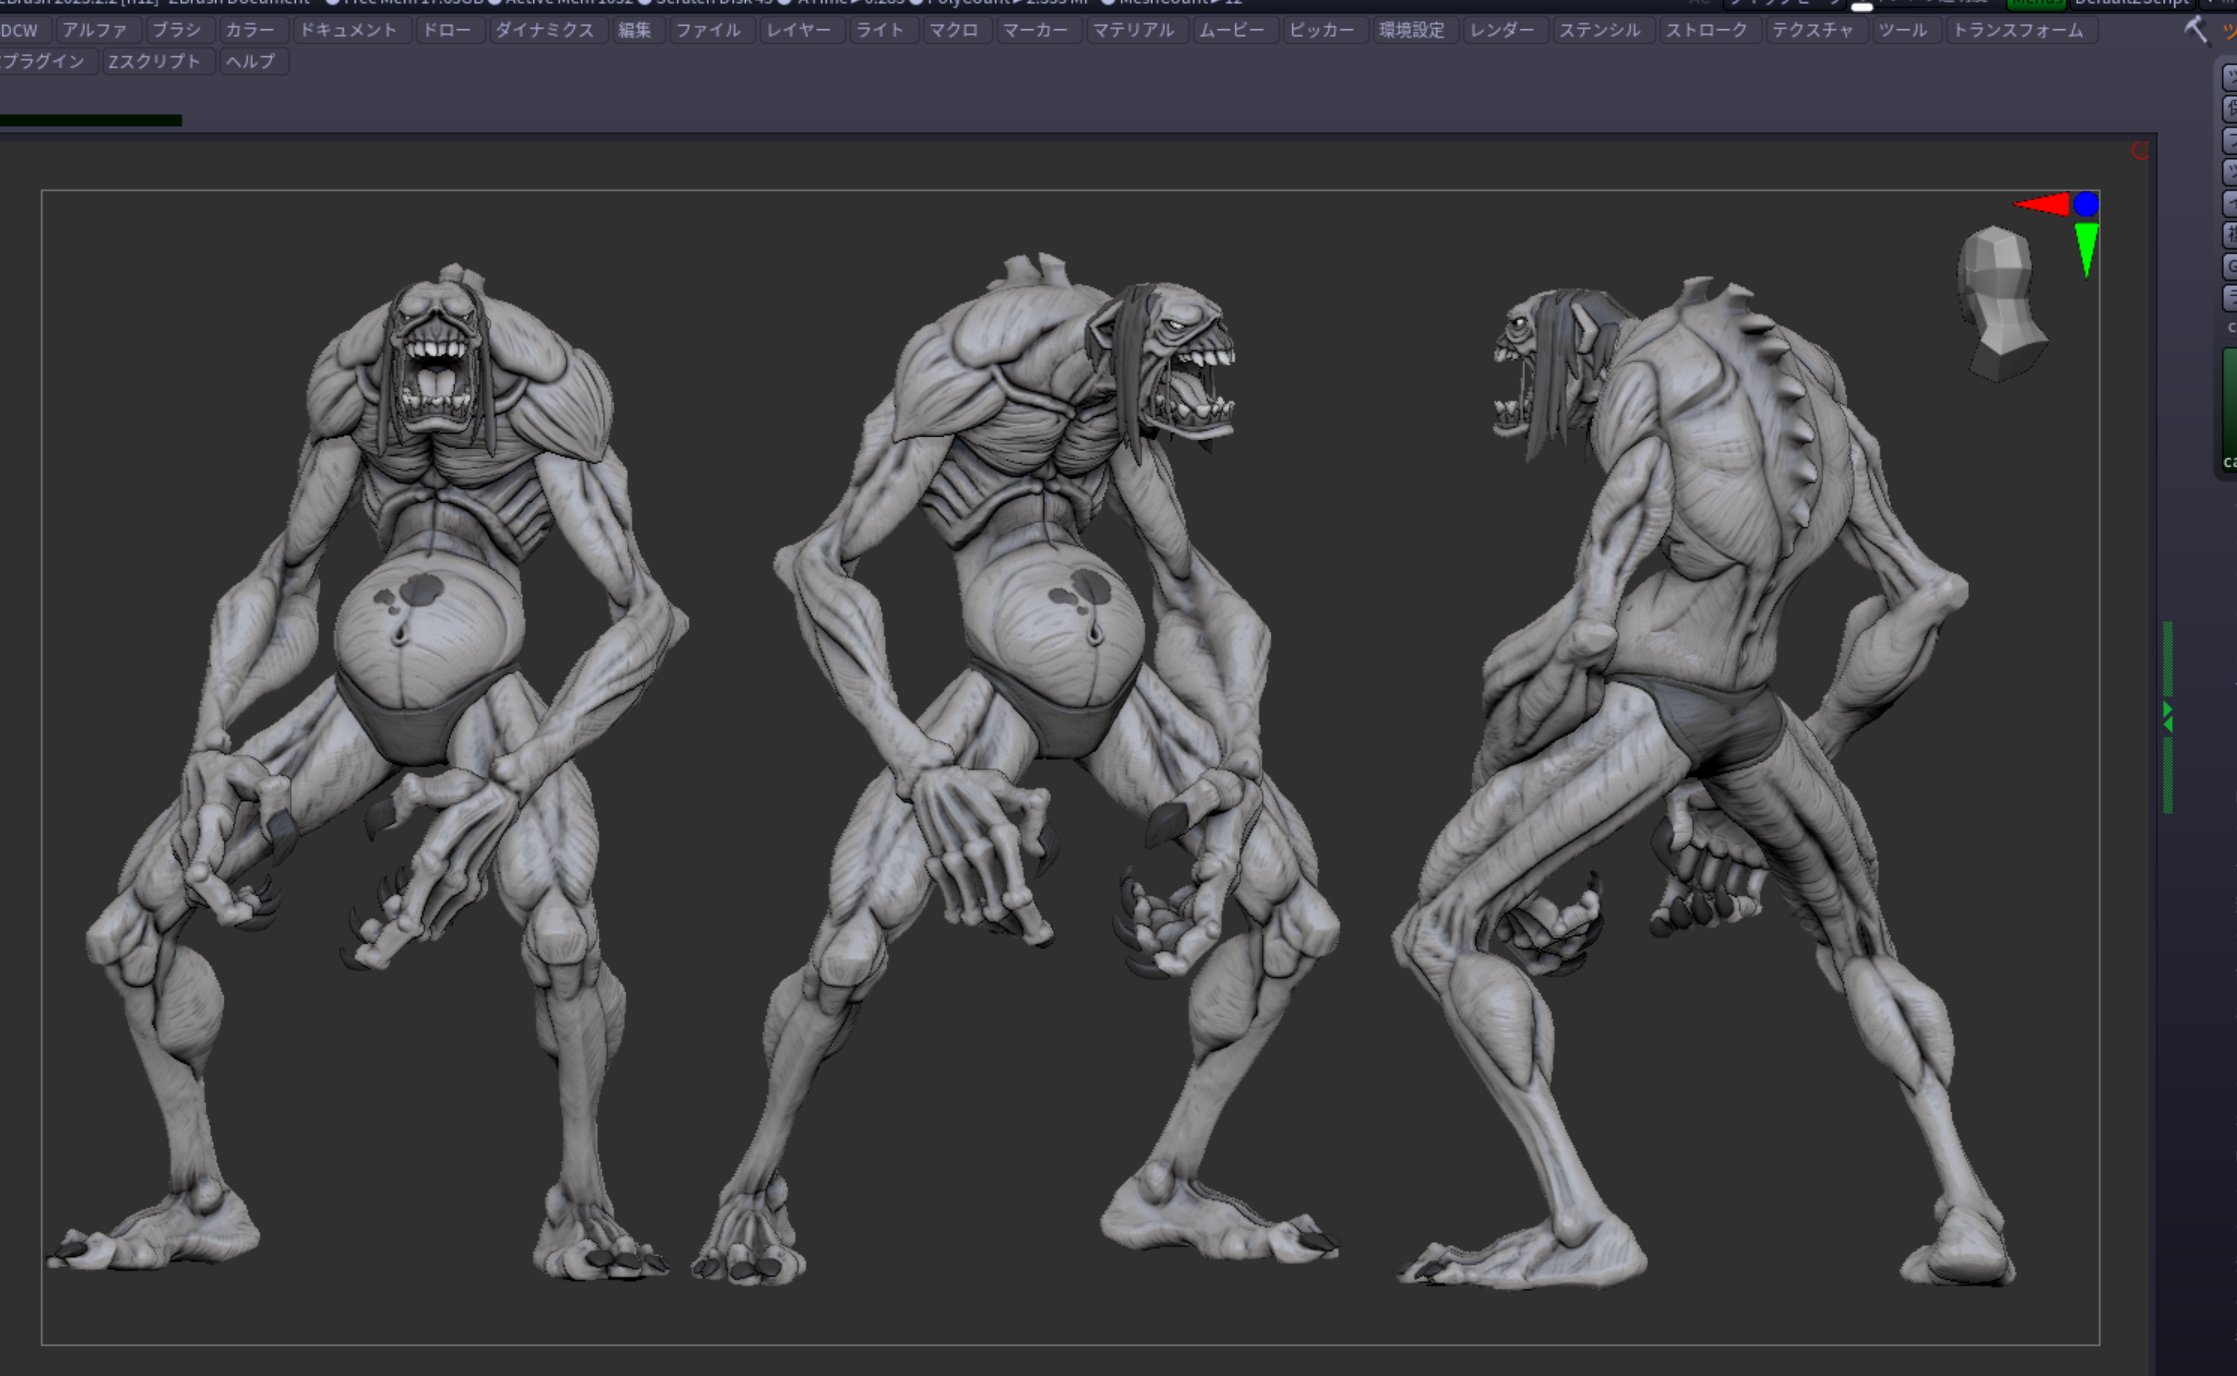Viewport: 2237px width, 1376px height.
Task: Open the ブラシ (Brush) menu
Action: click(x=177, y=30)
